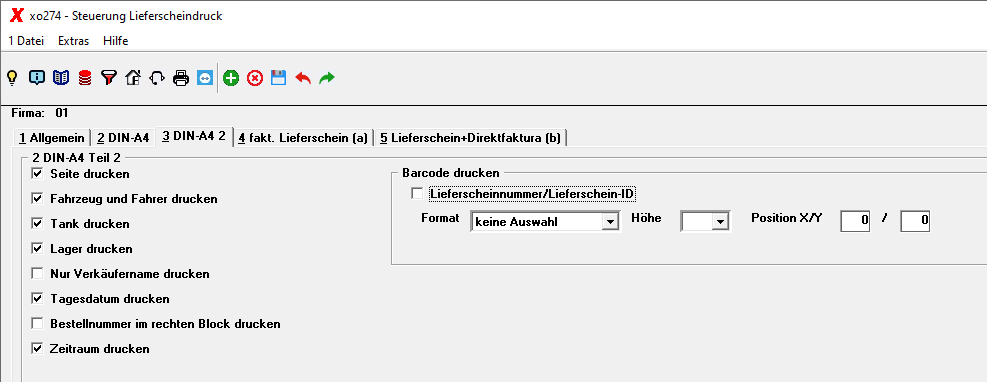Click the green redo arrow
The width and height of the screenshot is (987, 382).
tap(327, 78)
